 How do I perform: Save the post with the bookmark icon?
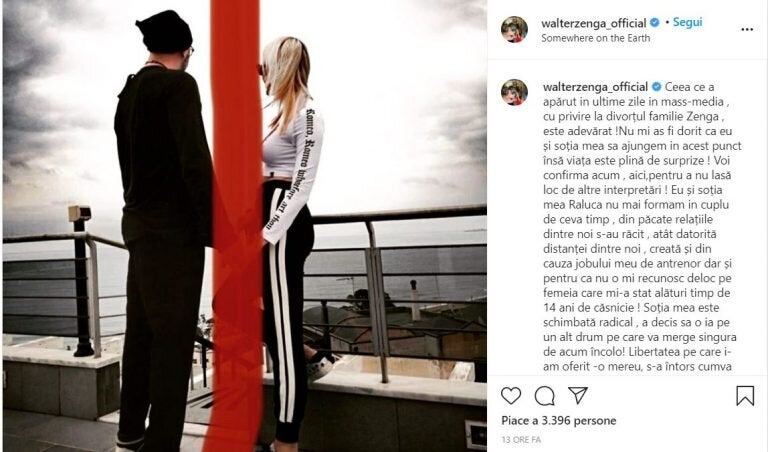(x=745, y=396)
